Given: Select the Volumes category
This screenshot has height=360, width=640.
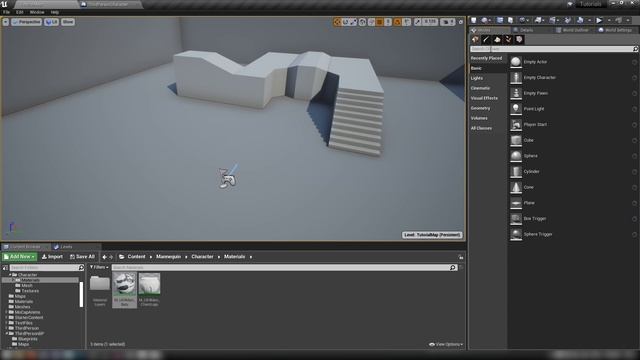Looking at the screenshot, I should (479, 118).
